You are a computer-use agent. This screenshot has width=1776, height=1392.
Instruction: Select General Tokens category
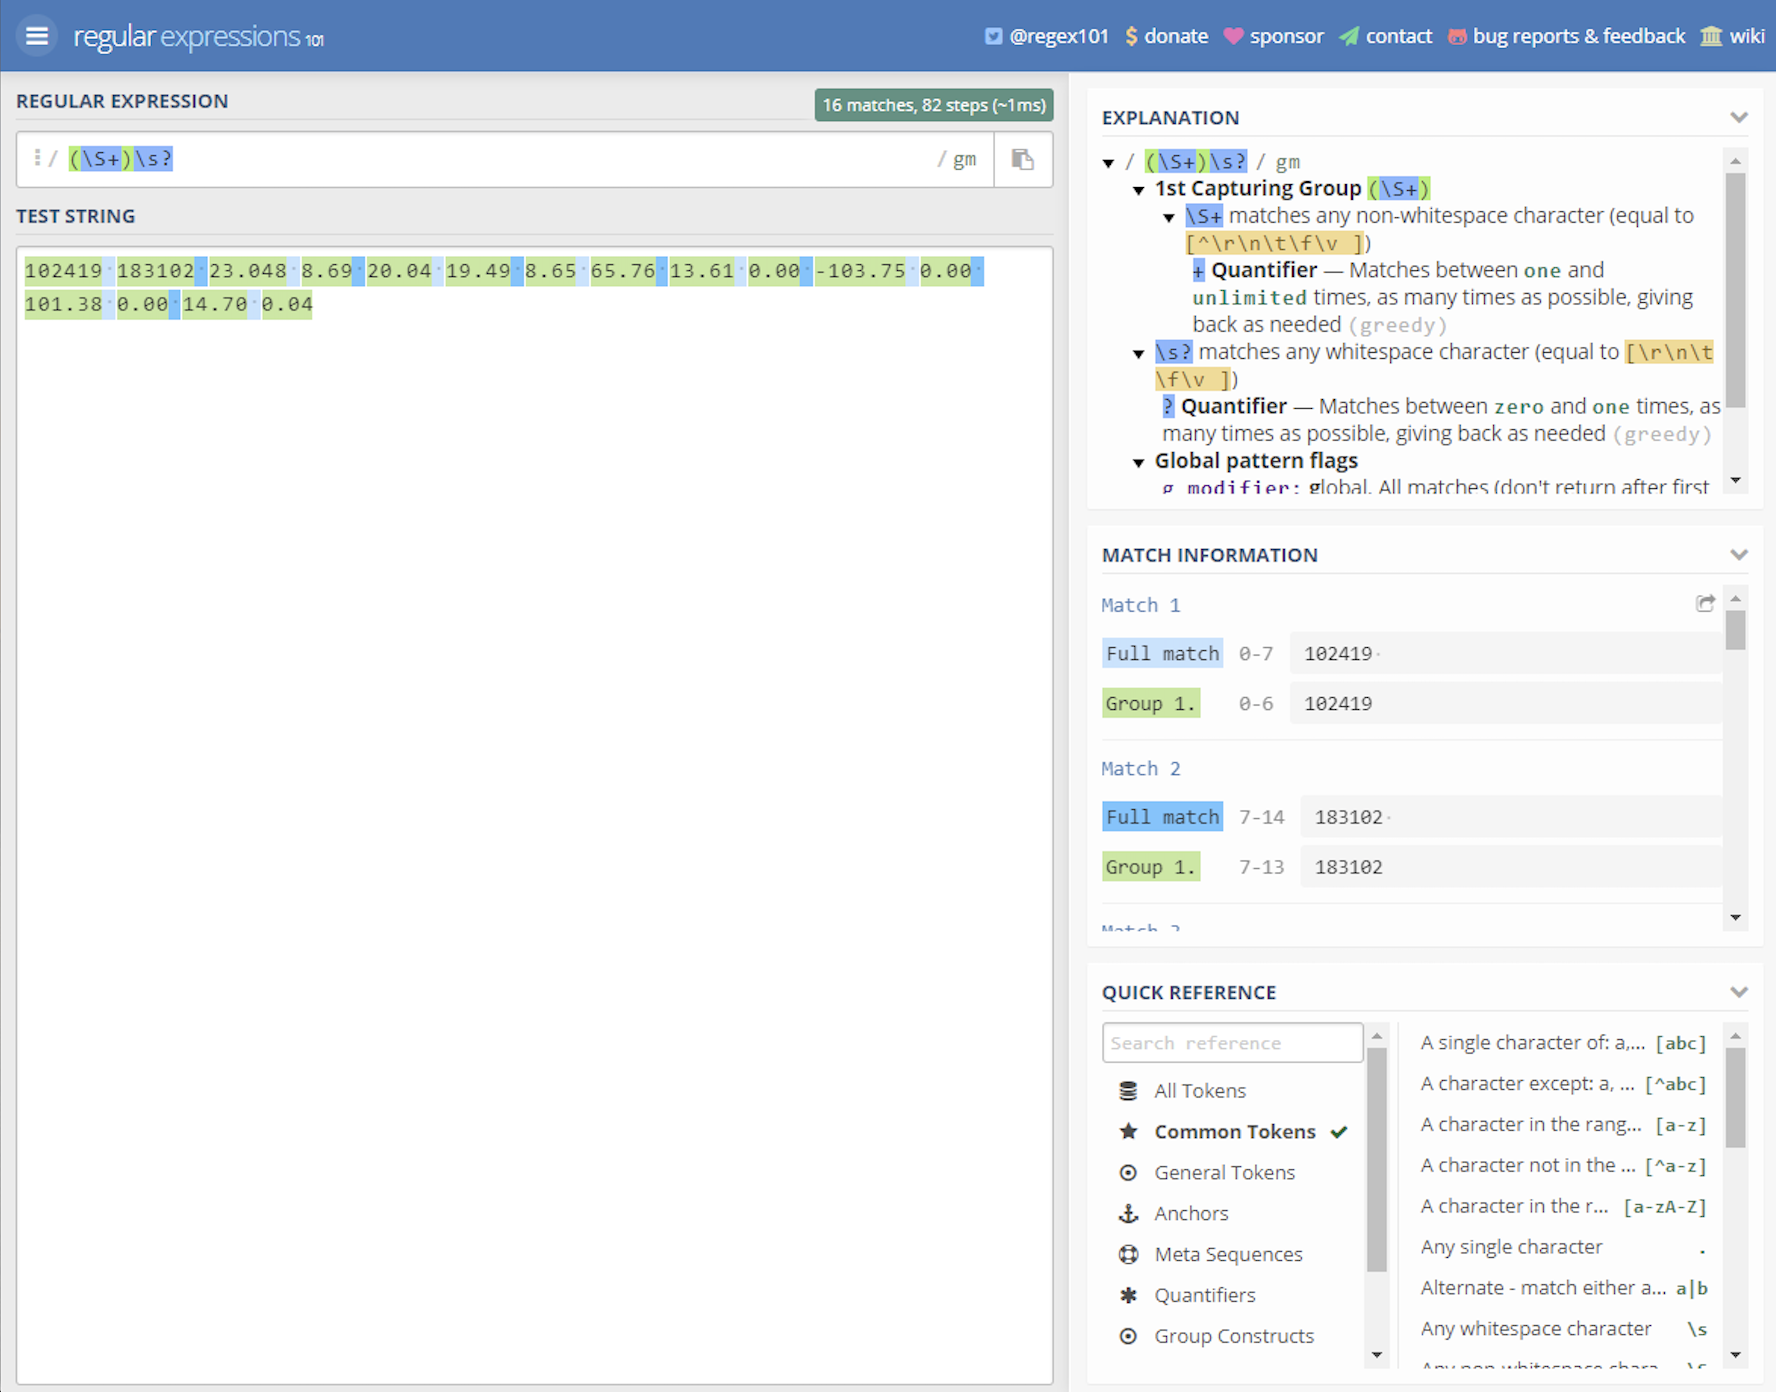[x=1224, y=1173]
